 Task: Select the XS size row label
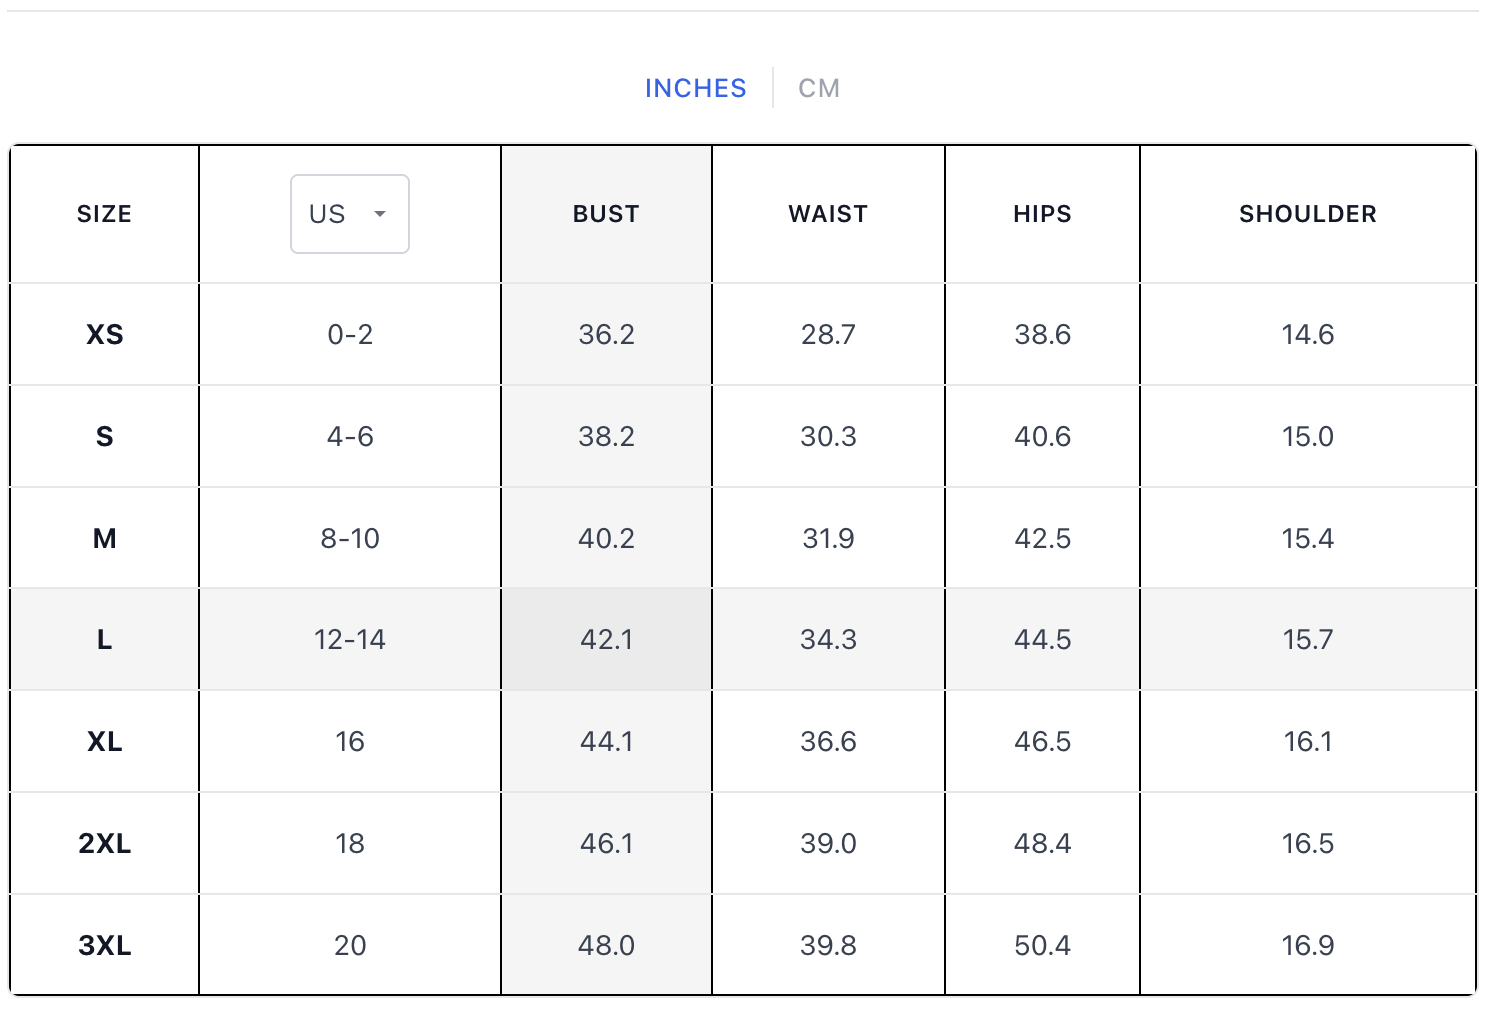(104, 334)
